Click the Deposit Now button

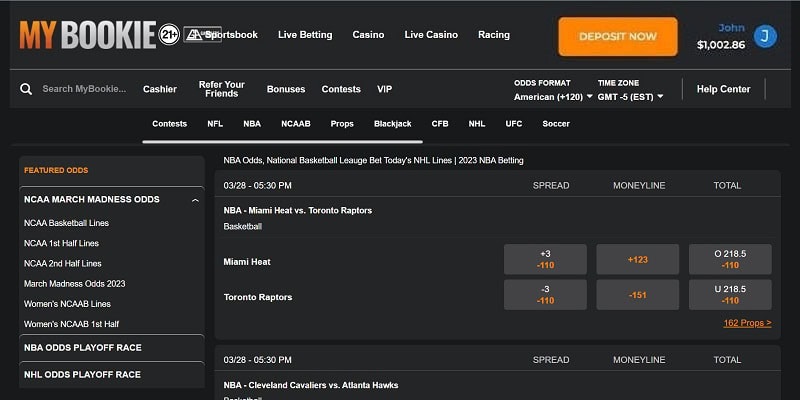618,37
